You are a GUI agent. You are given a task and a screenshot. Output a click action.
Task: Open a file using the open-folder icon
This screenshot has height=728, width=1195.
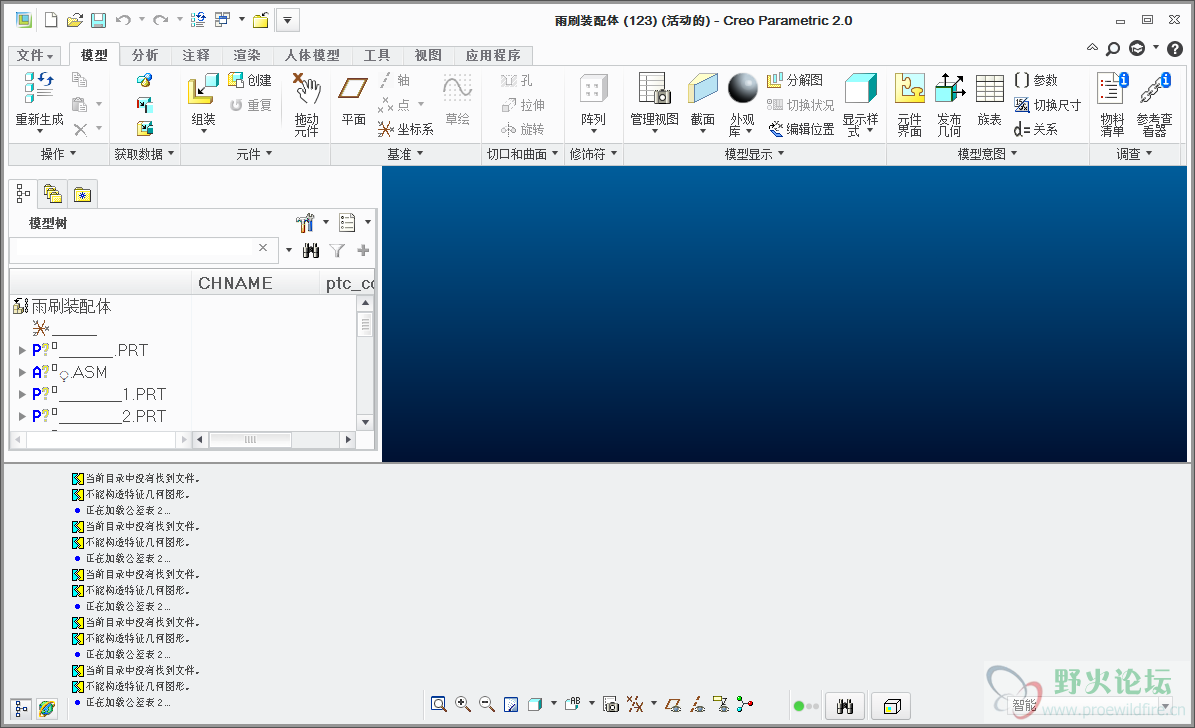[x=75, y=21]
